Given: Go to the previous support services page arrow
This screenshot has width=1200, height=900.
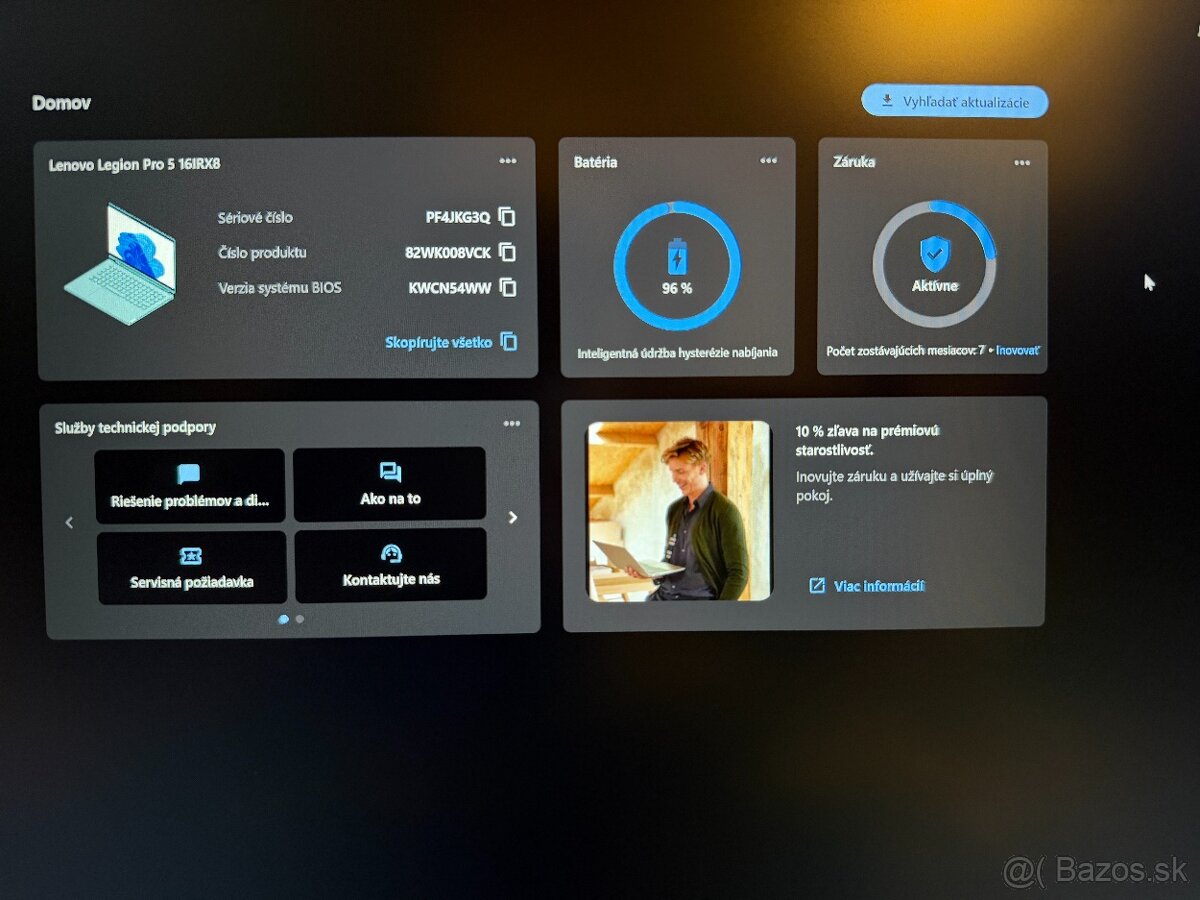Looking at the screenshot, I should [69, 522].
